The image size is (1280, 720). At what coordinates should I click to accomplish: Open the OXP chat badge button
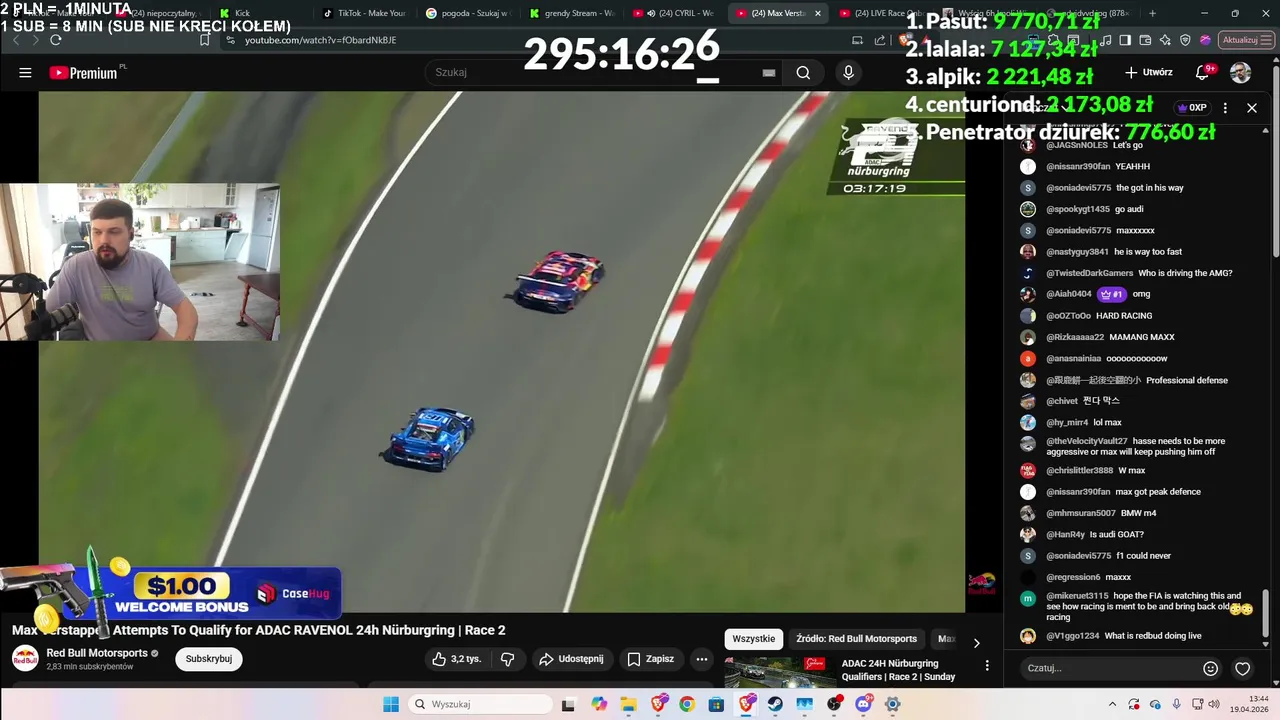pyautogui.click(x=1192, y=108)
